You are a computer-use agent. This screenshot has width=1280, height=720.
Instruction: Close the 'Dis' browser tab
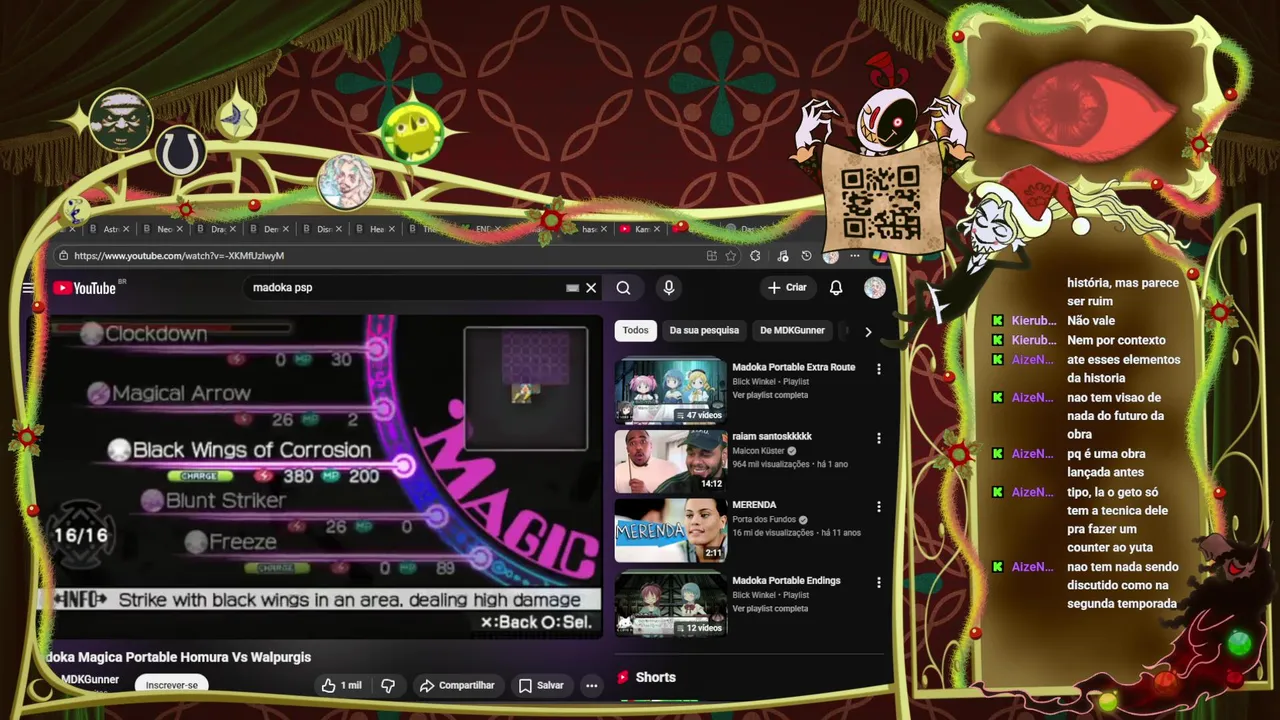339,229
